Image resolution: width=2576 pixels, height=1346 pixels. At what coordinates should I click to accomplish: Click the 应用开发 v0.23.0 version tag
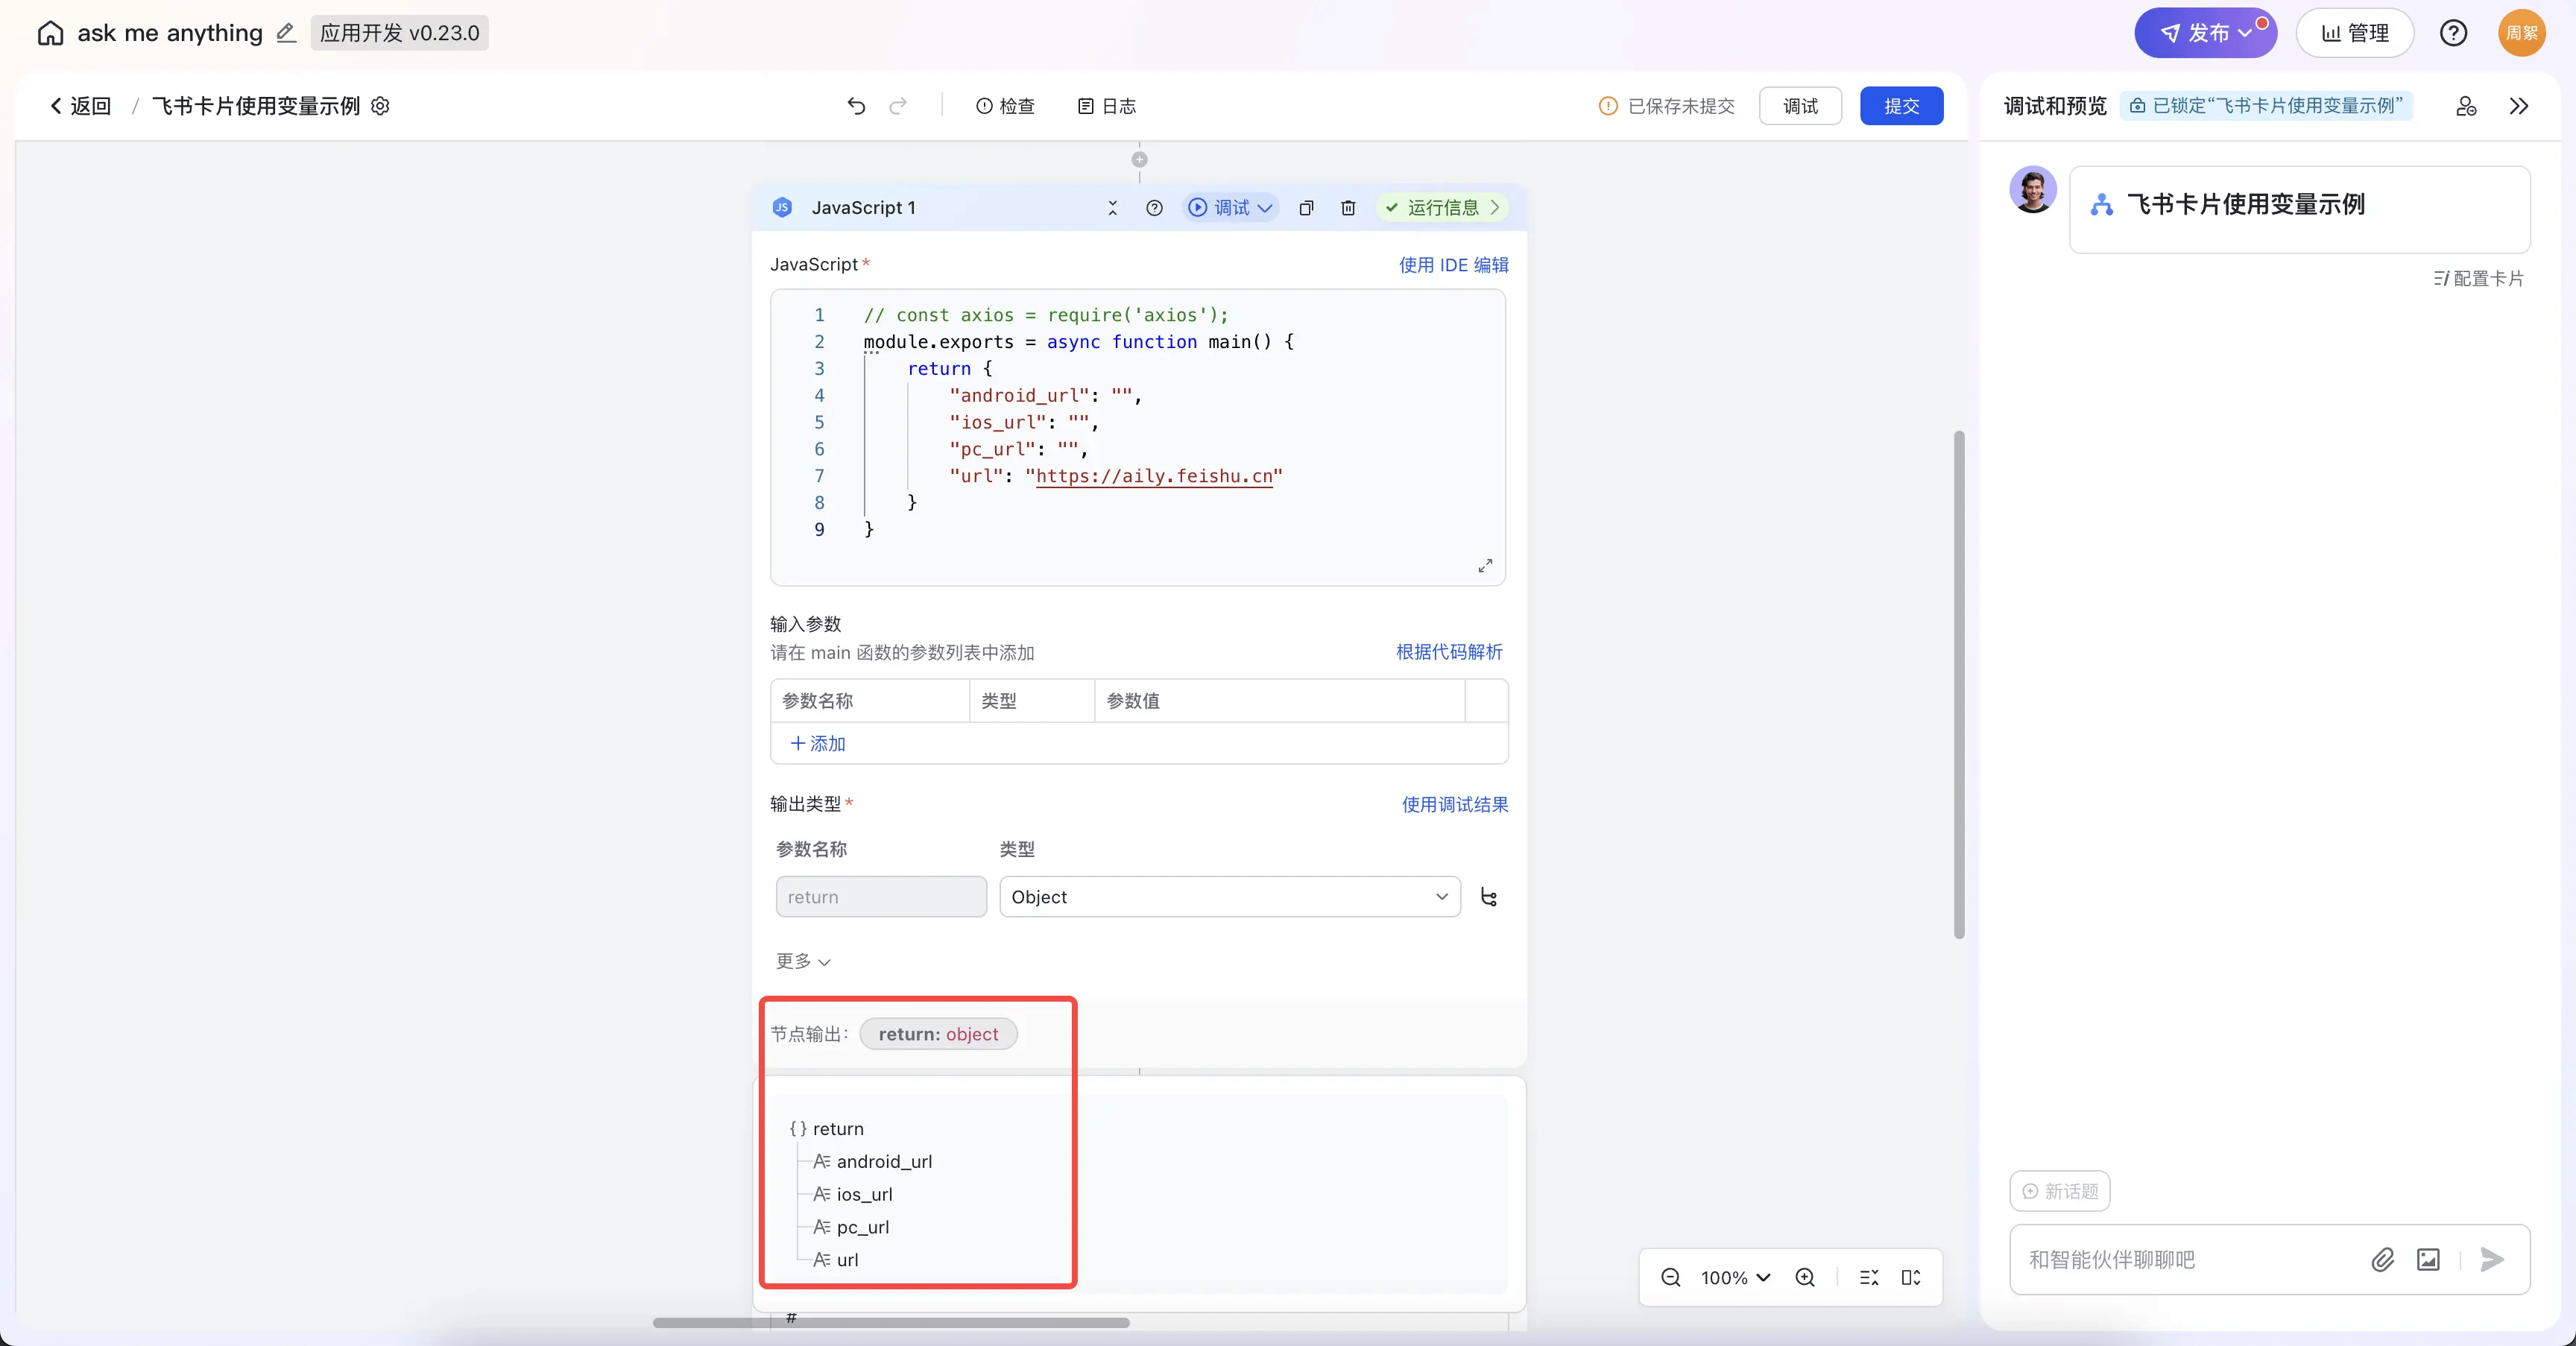(x=399, y=33)
